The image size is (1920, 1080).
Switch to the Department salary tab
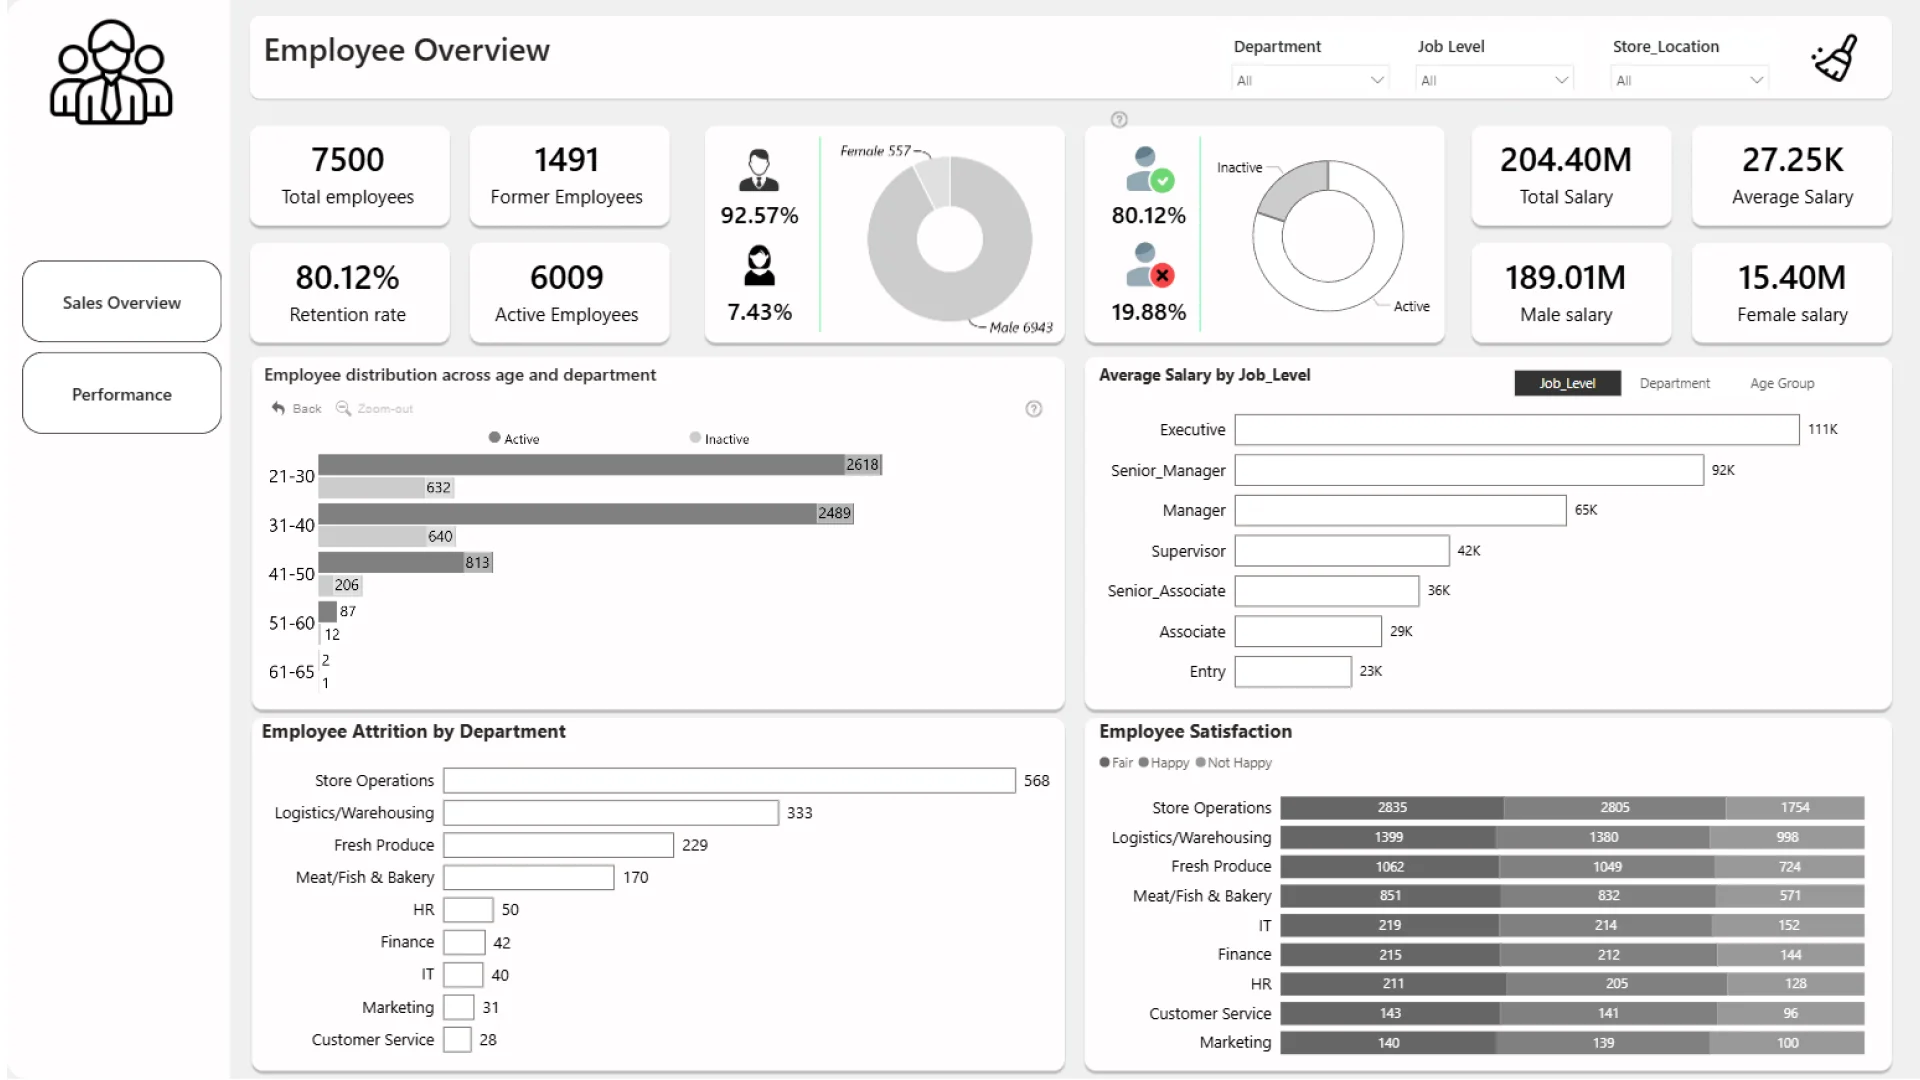pyautogui.click(x=1674, y=383)
